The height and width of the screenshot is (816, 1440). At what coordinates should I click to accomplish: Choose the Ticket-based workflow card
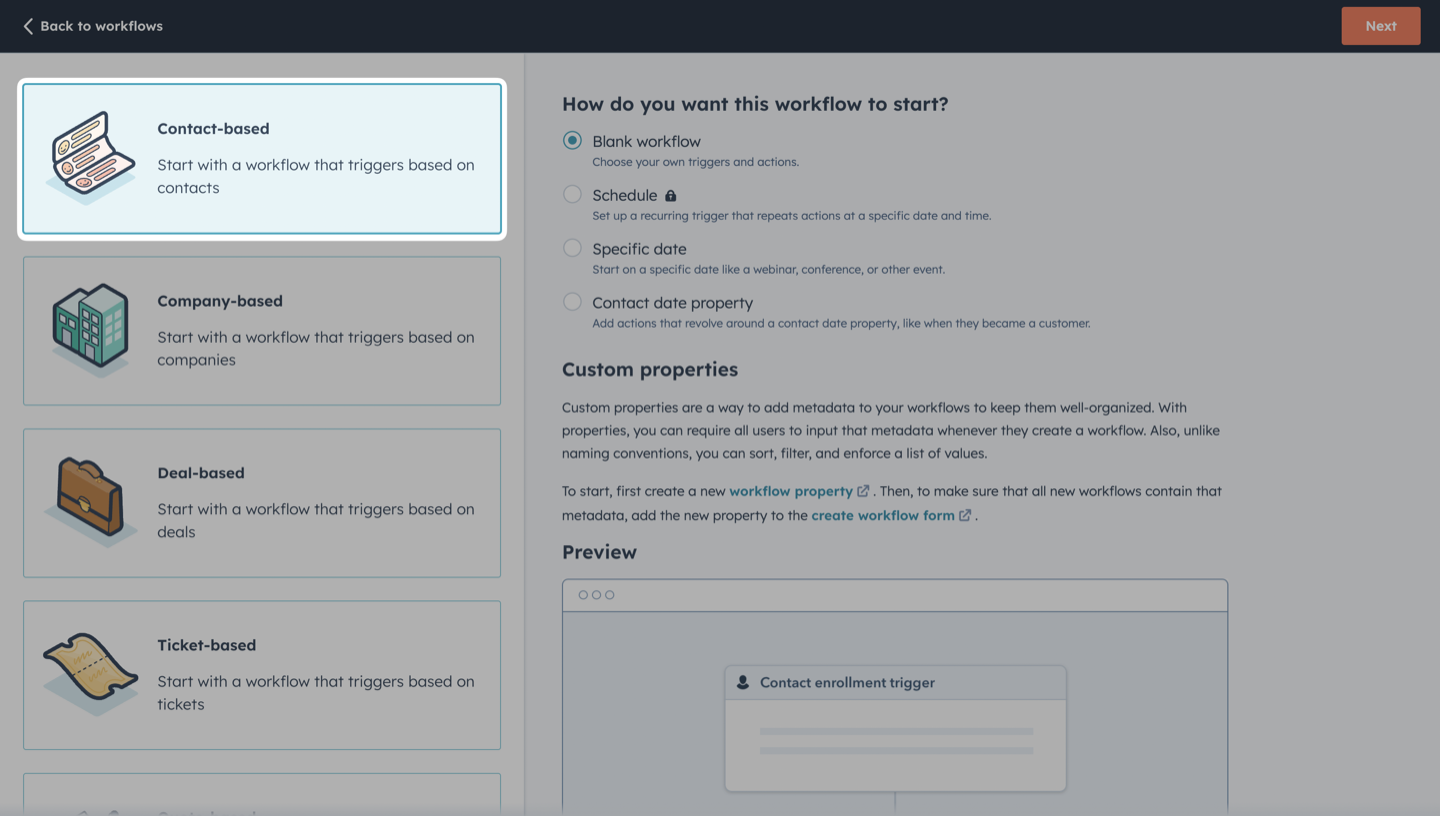pyautogui.click(x=262, y=675)
